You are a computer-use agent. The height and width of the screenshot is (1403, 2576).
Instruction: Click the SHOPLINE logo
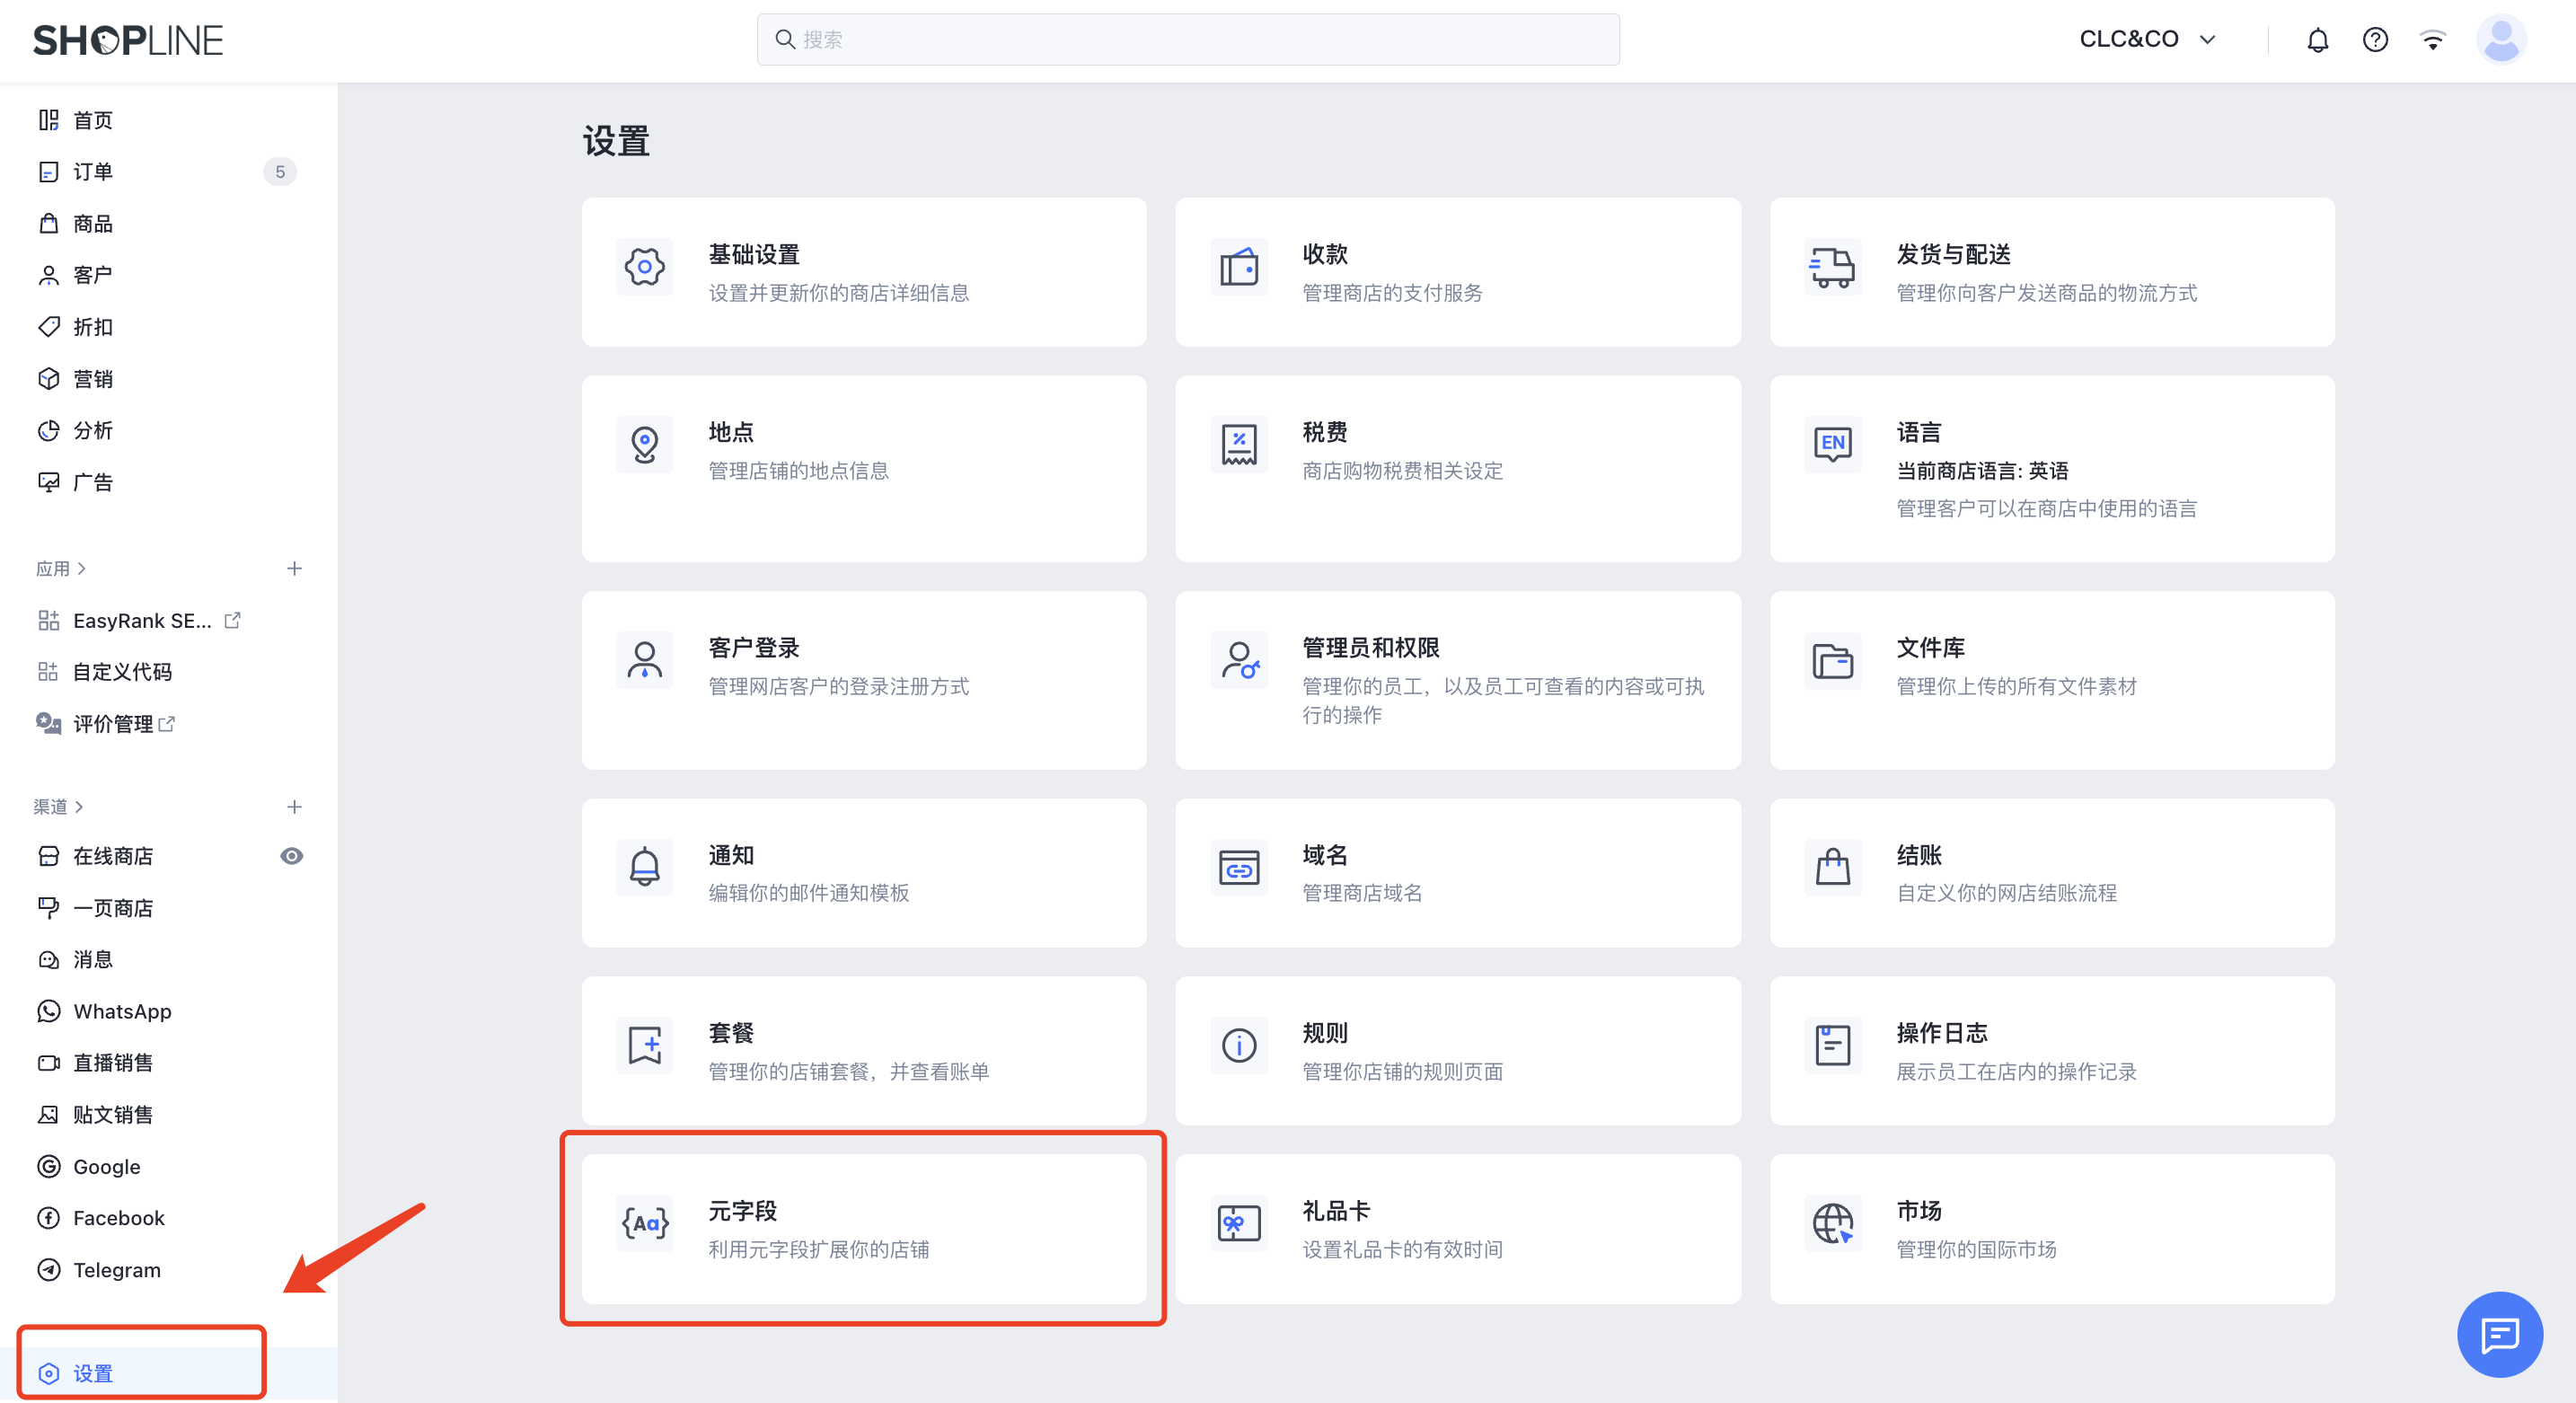(x=128, y=40)
